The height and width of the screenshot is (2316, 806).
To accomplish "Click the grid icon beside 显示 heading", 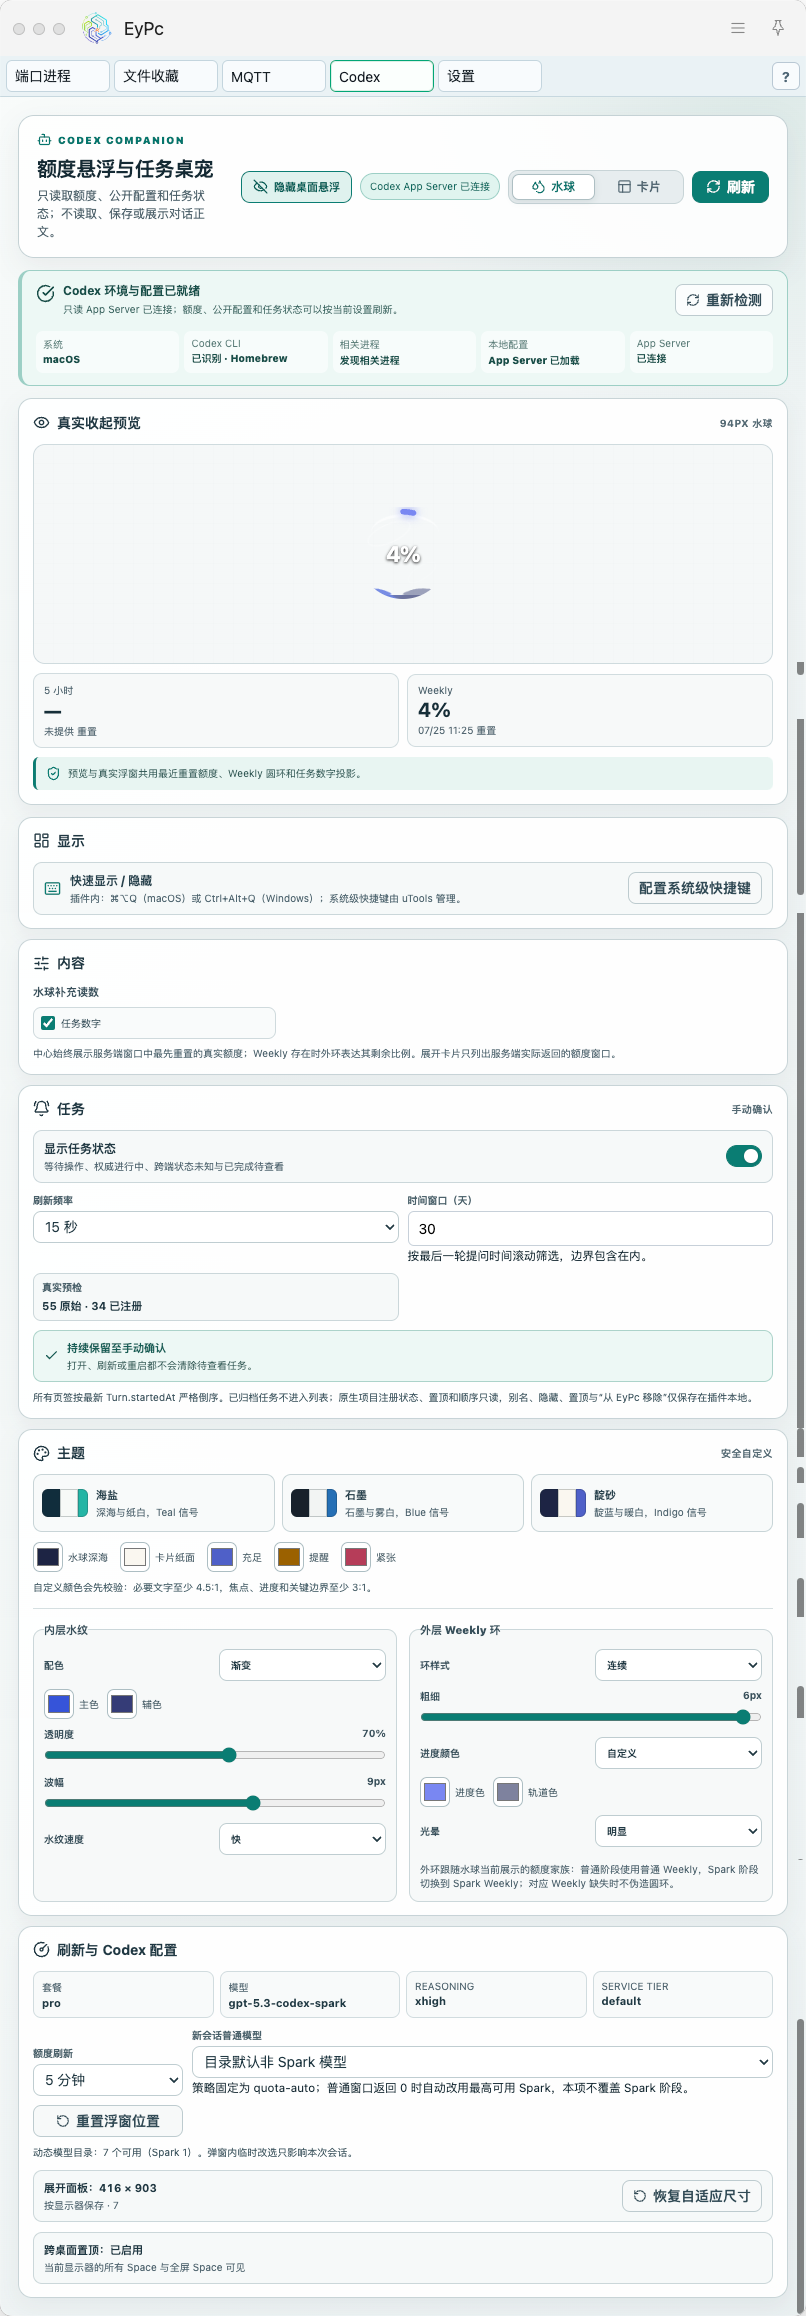I will pyautogui.click(x=41, y=841).
